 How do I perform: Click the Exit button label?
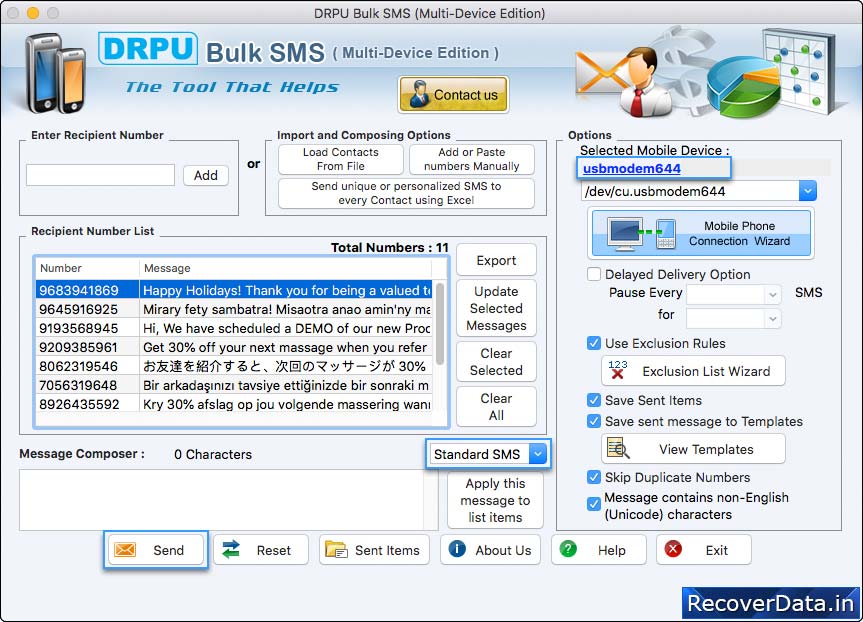[x=717, y=550]
